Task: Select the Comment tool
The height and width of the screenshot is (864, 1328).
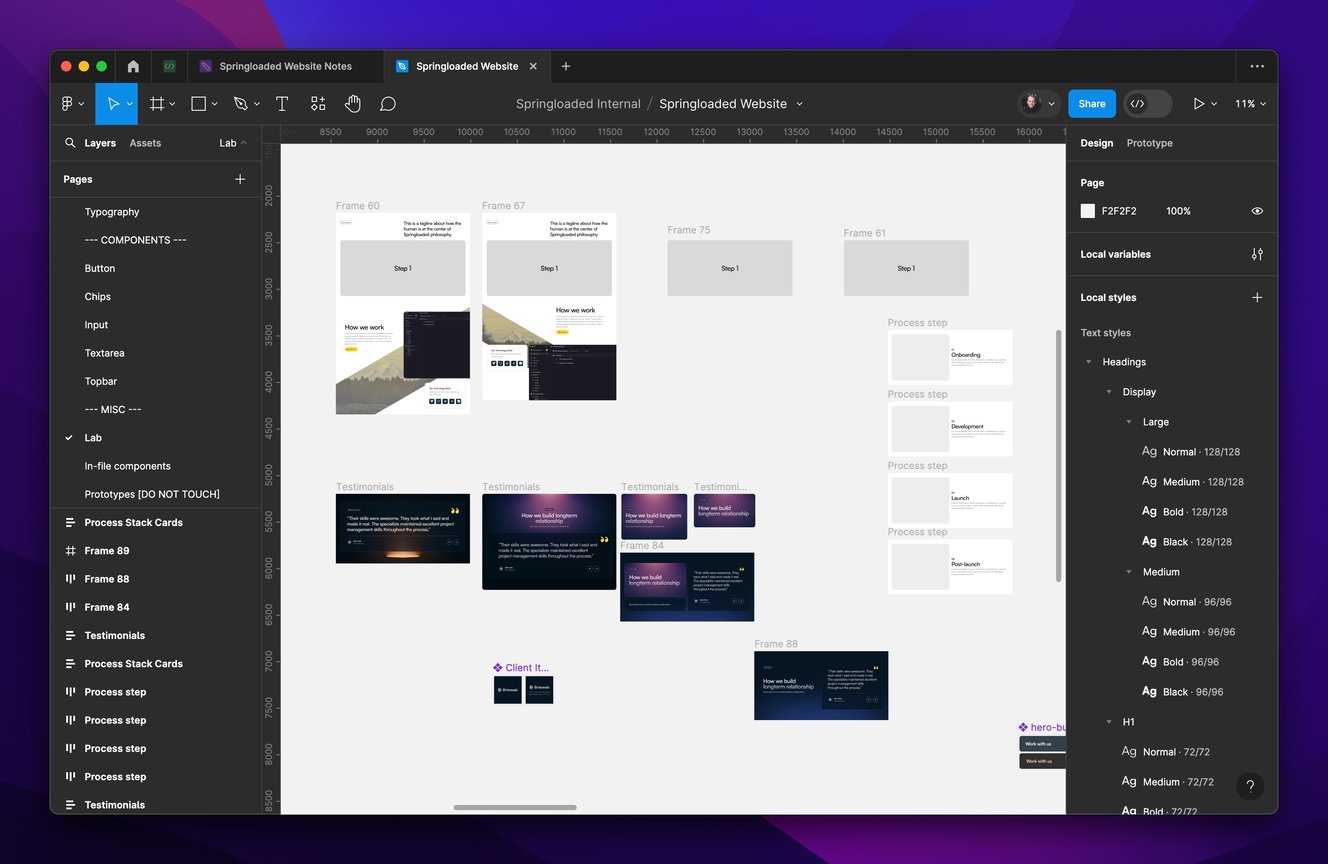Action: [388, 104]
